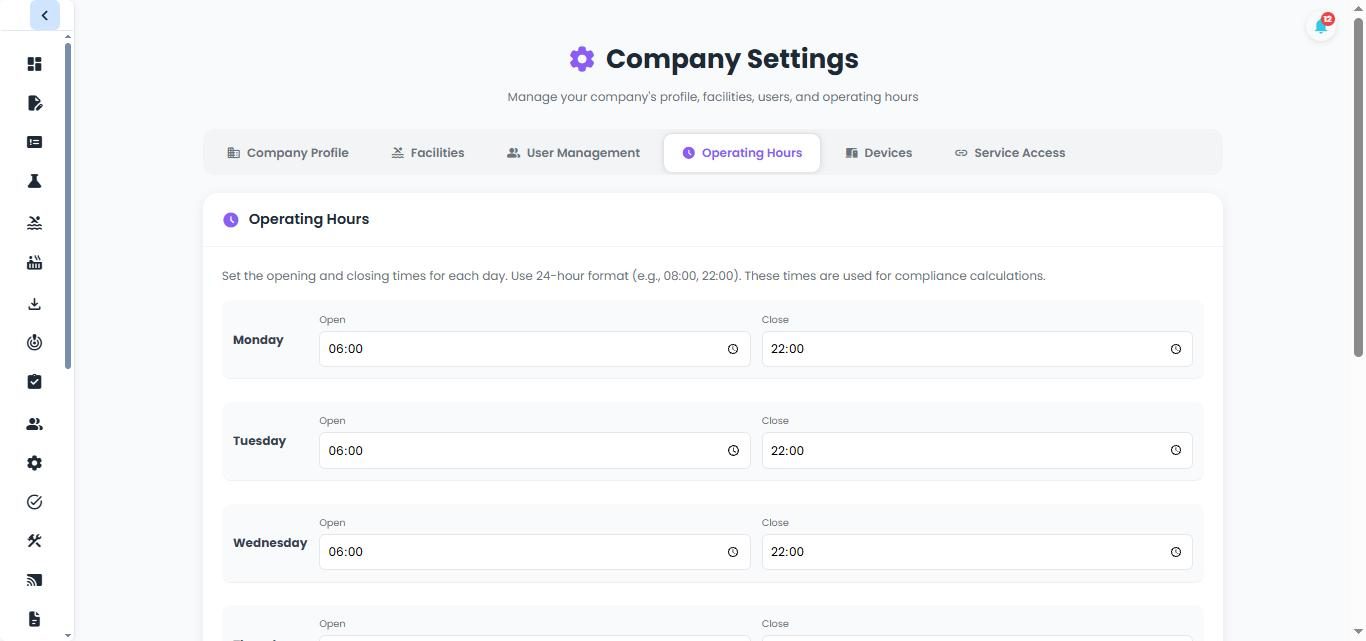
Task: Open the power target icon in sidebar
Action: (x=34, y=343)
